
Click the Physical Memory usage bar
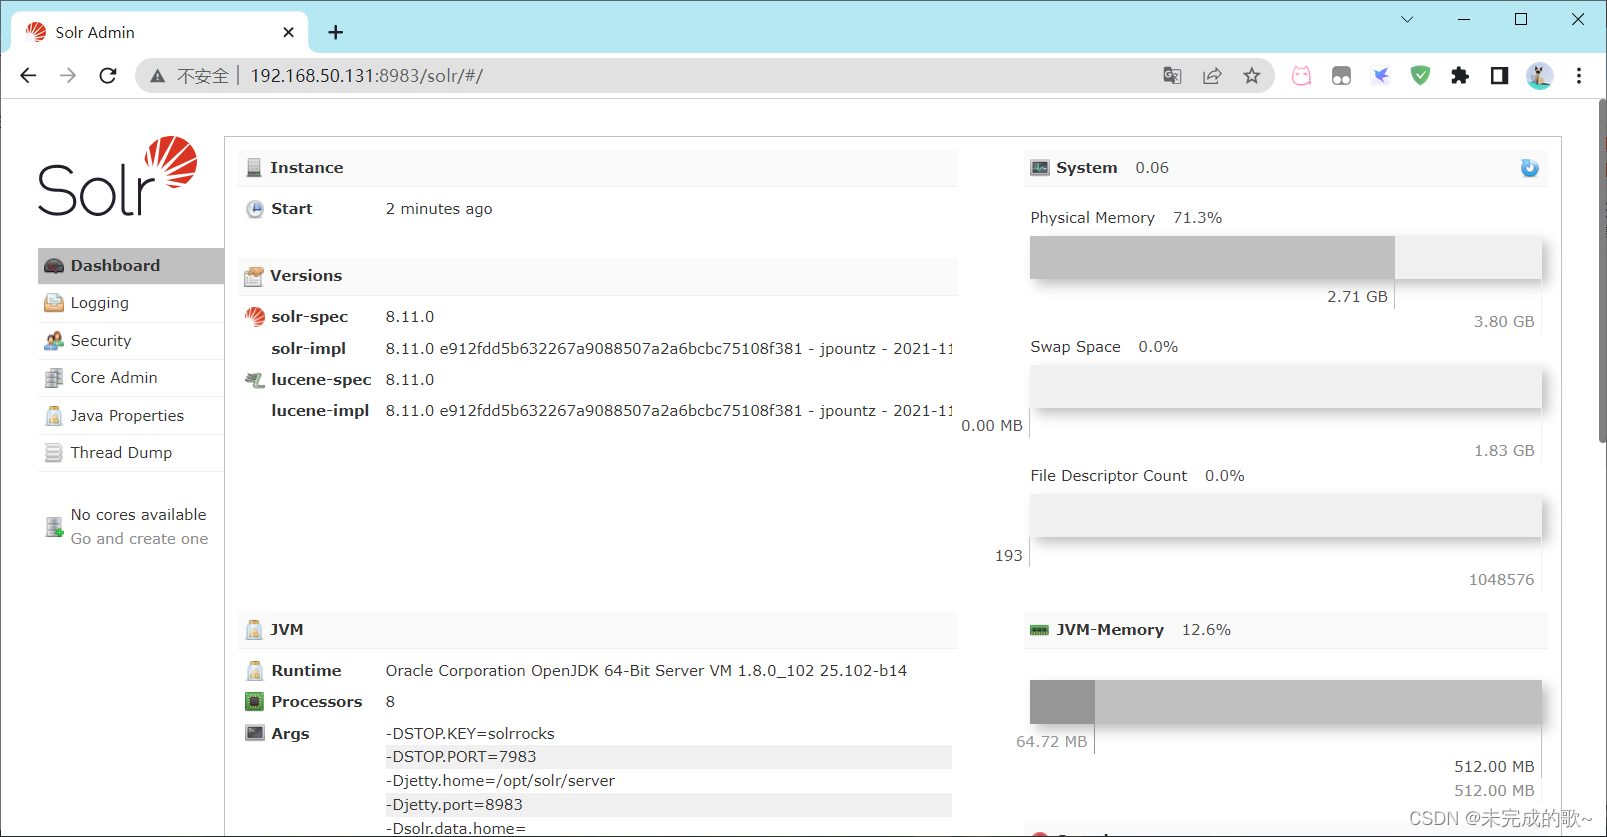(x=1286, y=257)
